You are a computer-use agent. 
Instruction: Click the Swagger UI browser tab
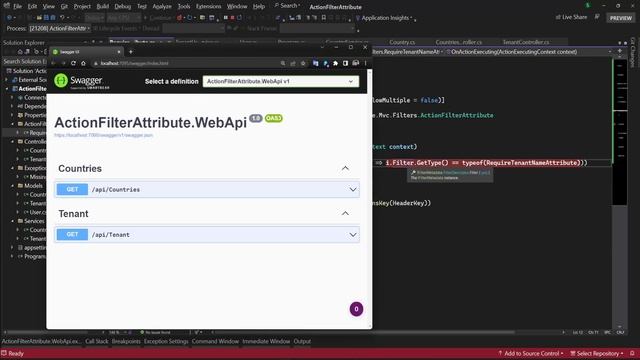[x=86, y=52]
